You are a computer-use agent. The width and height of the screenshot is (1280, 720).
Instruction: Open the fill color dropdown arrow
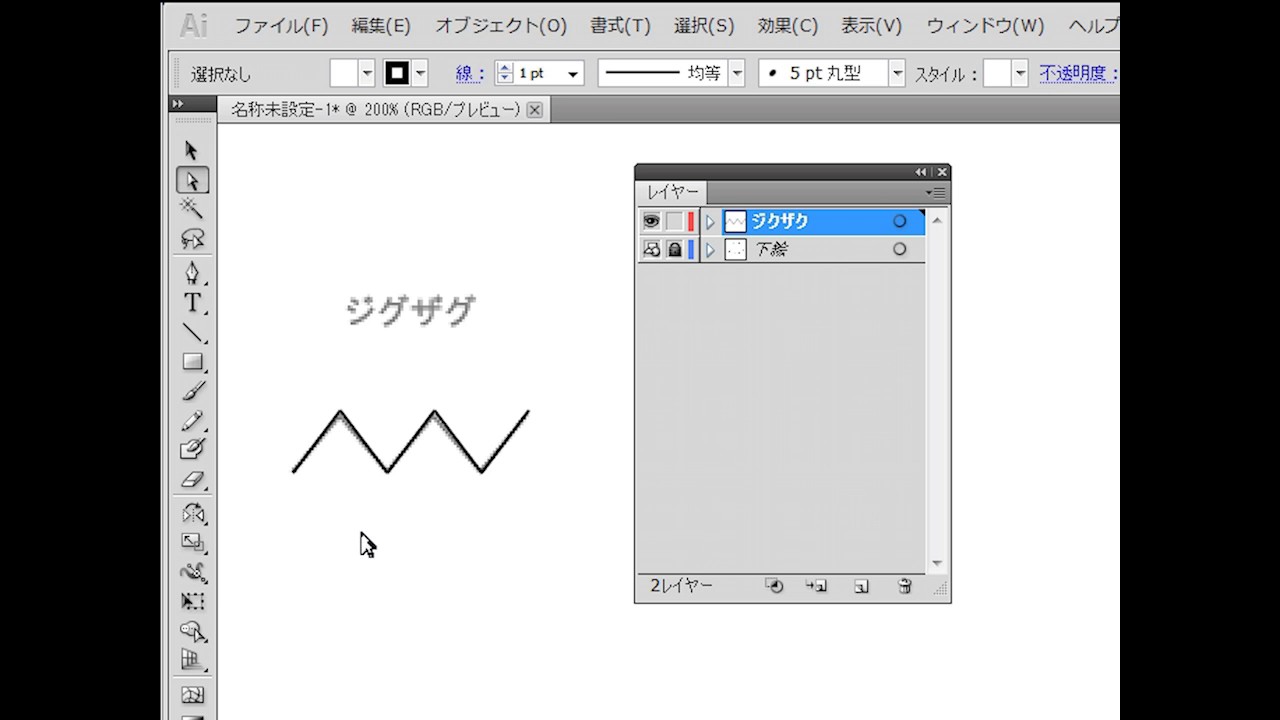pos(367,73)
